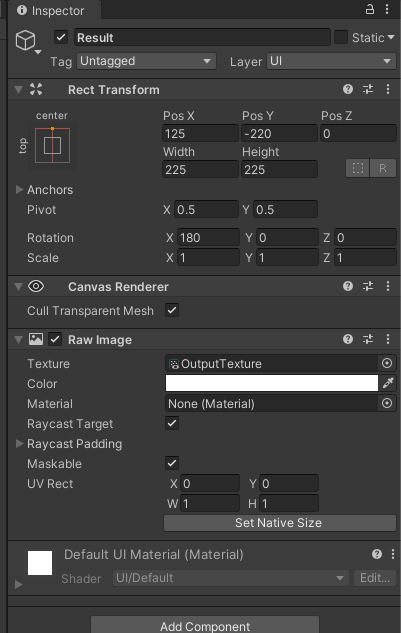Screen dimensions: 401x633
Task: Toggle blueprint mode button in Rect Transform
Action: click(358, 168)
